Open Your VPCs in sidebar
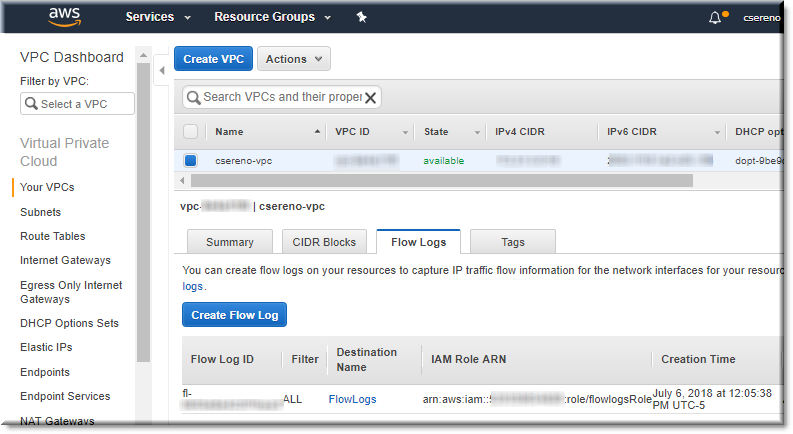793x434 pixels. pyautogui.click(x=47, y=187)
